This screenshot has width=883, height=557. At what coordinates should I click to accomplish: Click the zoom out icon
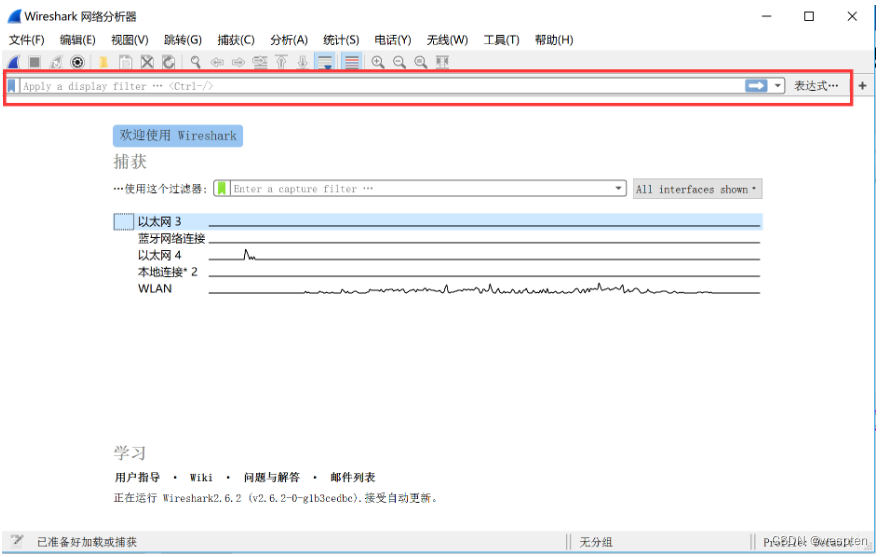399,62
